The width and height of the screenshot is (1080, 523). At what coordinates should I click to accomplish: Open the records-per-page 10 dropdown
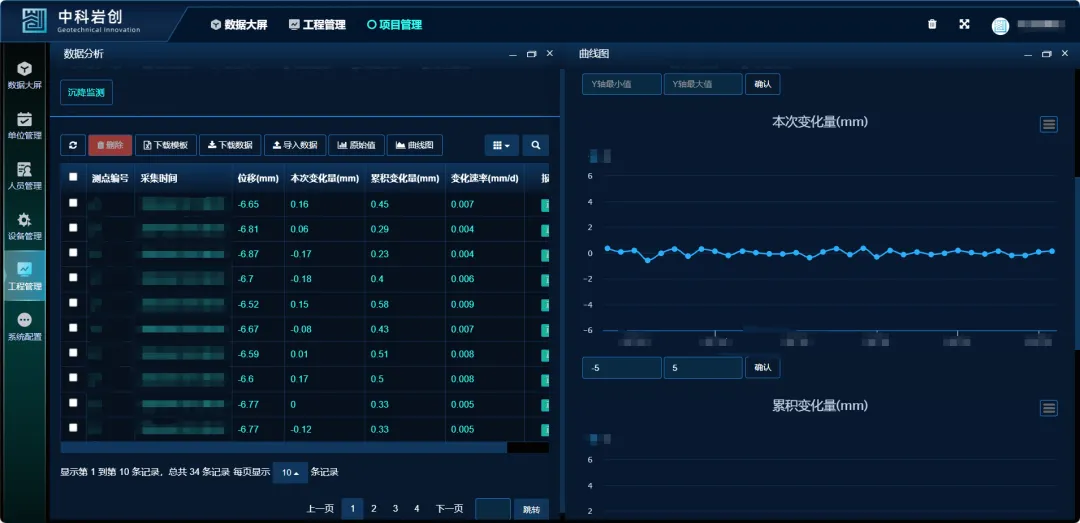point(290,473)
